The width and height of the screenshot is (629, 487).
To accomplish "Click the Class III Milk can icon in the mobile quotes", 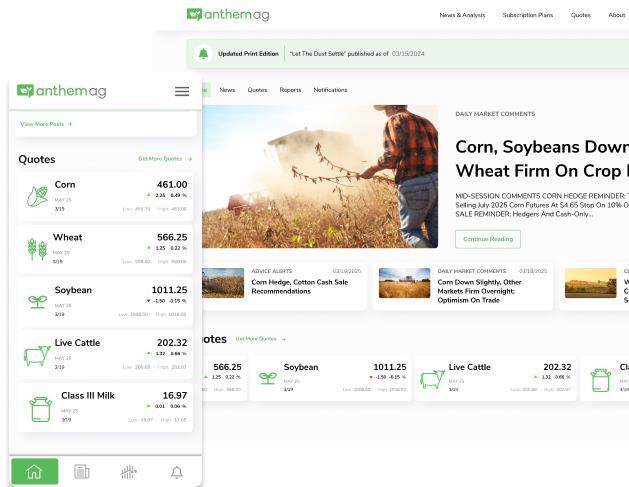I will pos(41,409).
